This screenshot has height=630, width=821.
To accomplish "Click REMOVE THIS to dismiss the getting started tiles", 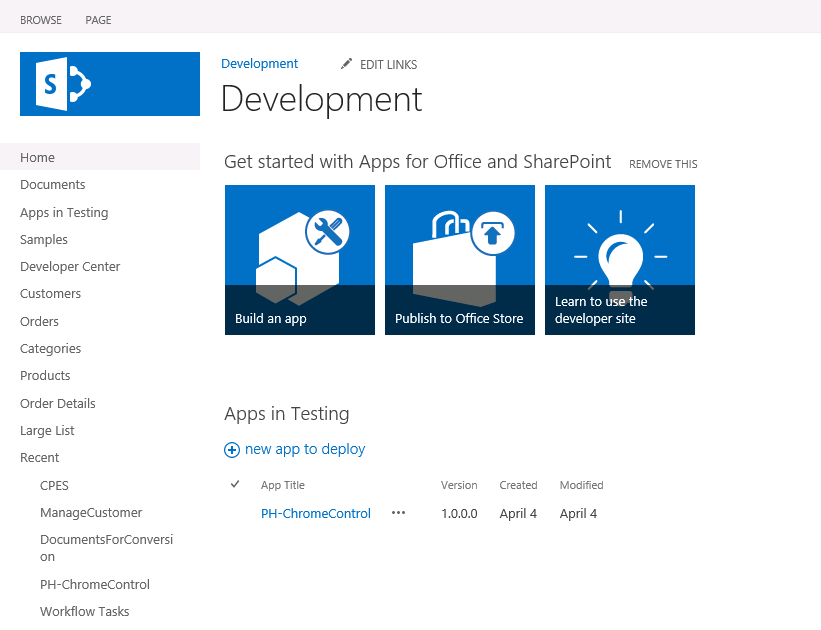I will [663, 163].
